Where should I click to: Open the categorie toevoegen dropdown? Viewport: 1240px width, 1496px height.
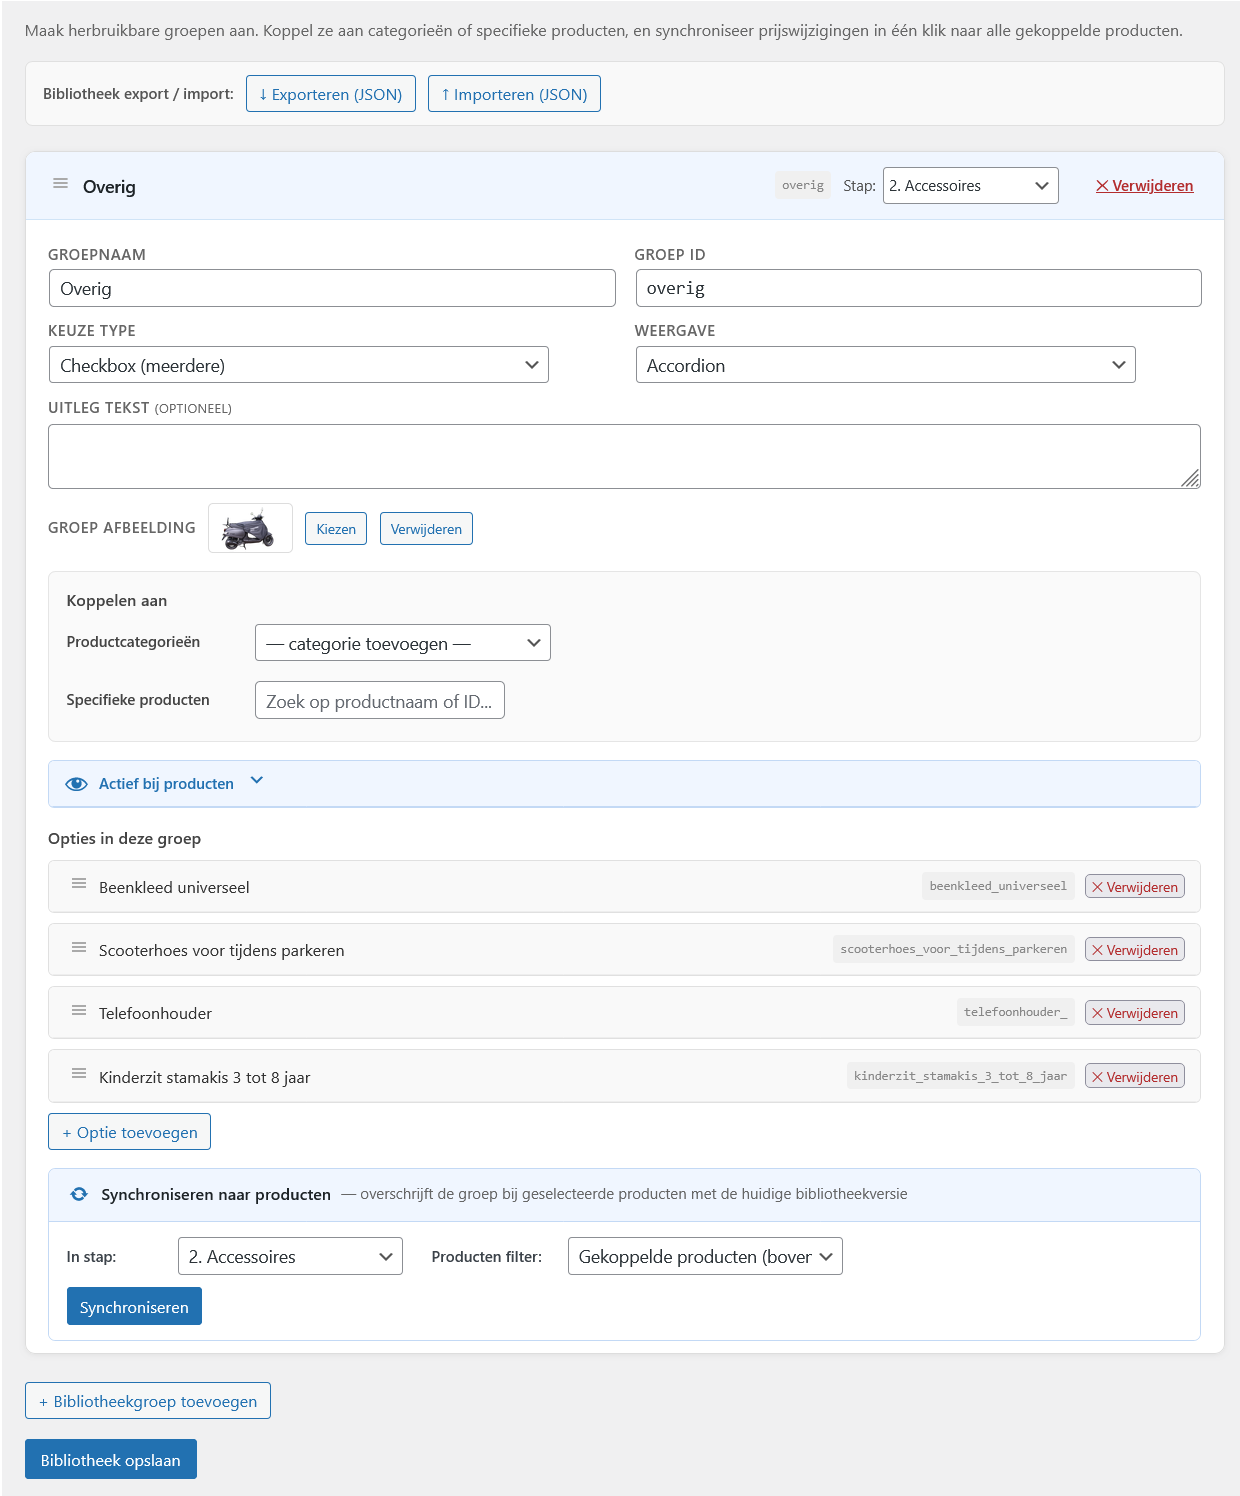(x=402, y=642)
